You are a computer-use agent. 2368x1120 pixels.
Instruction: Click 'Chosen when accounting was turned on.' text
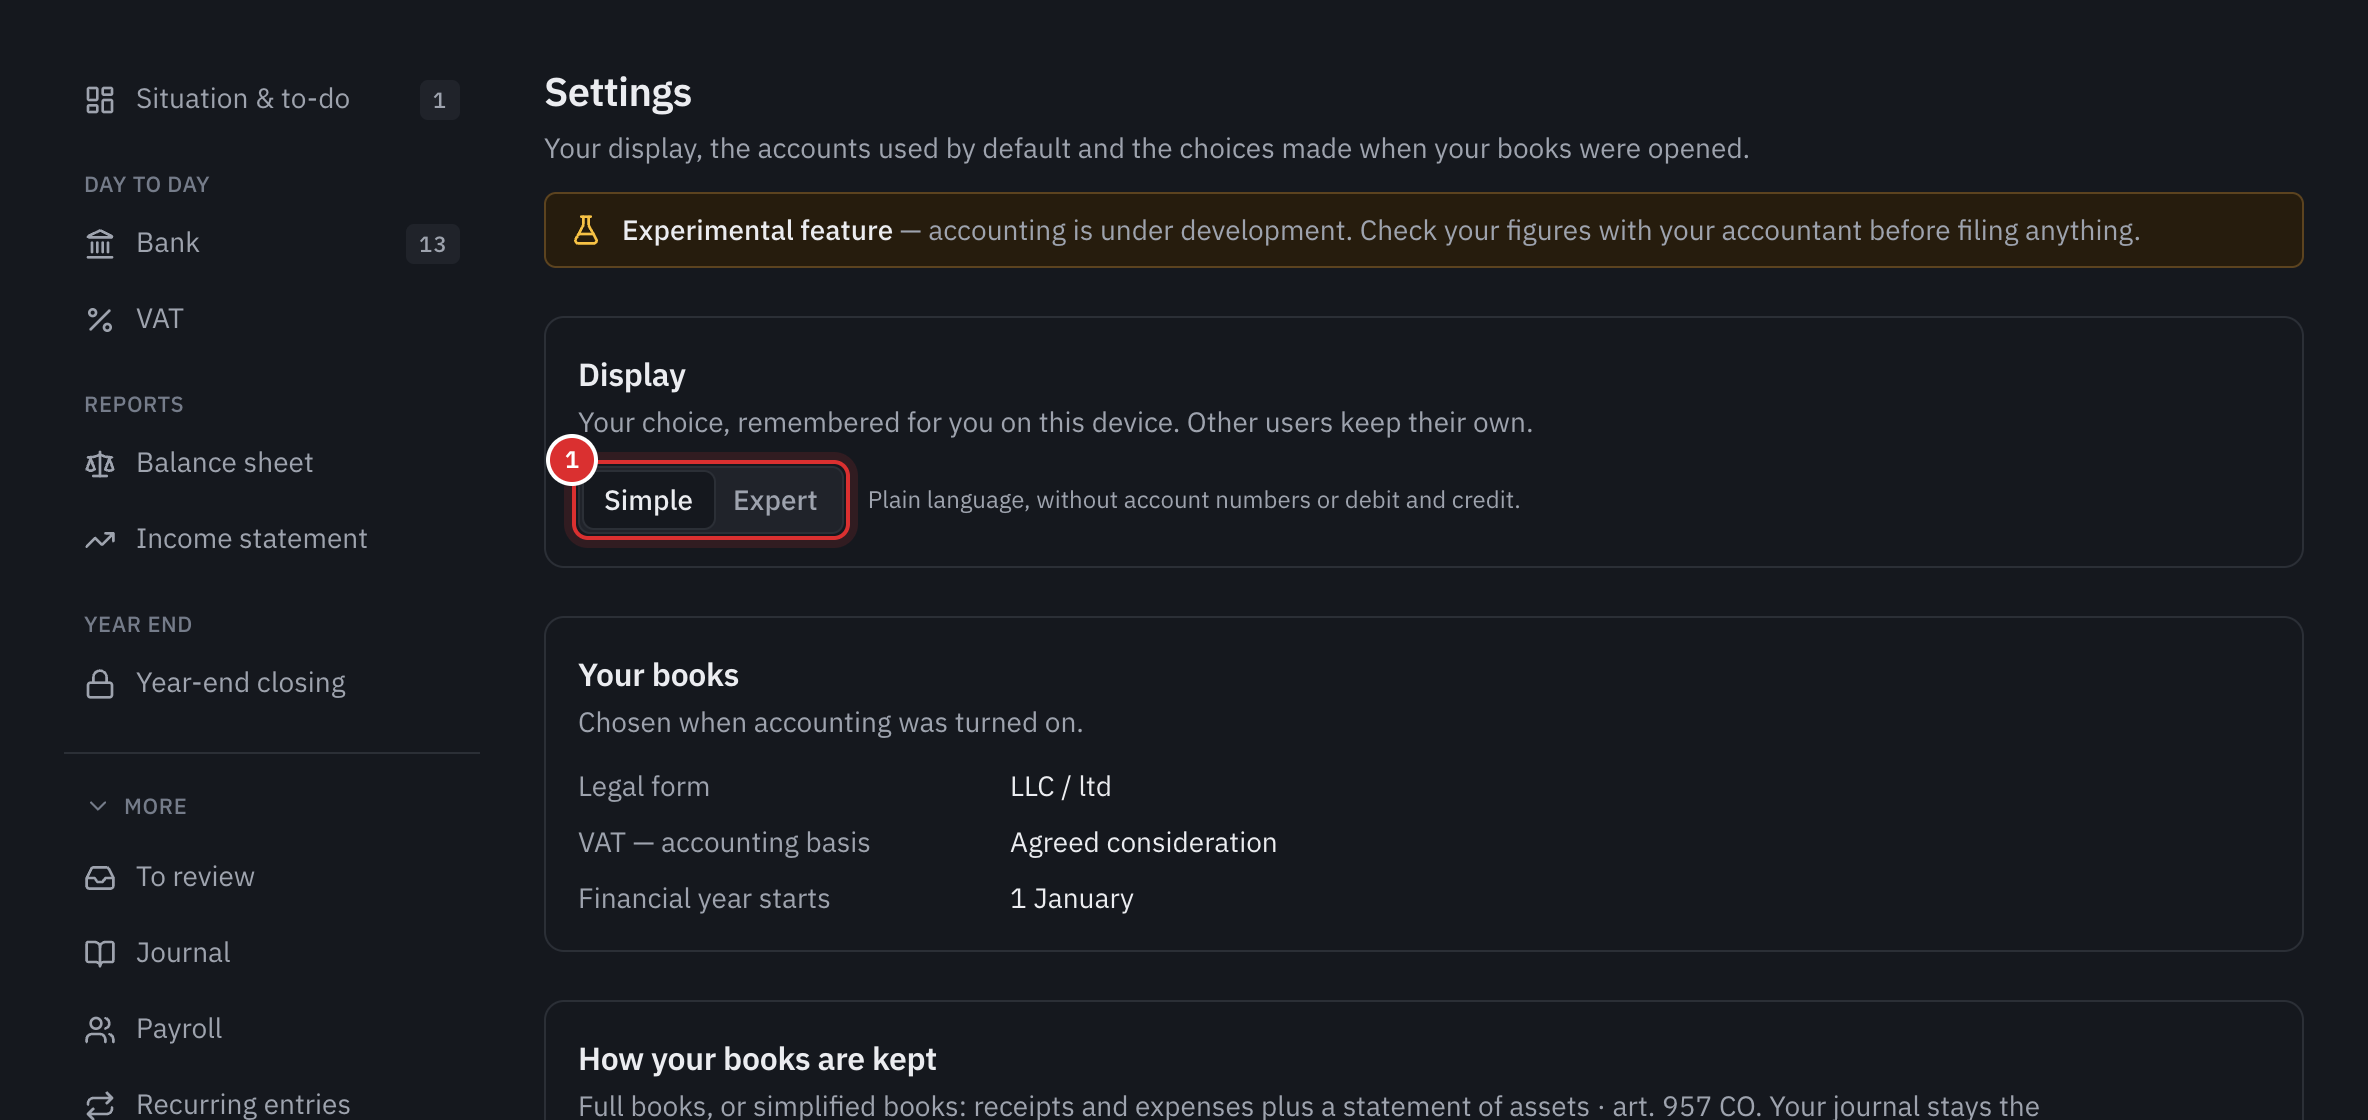(x=830, y=723)
